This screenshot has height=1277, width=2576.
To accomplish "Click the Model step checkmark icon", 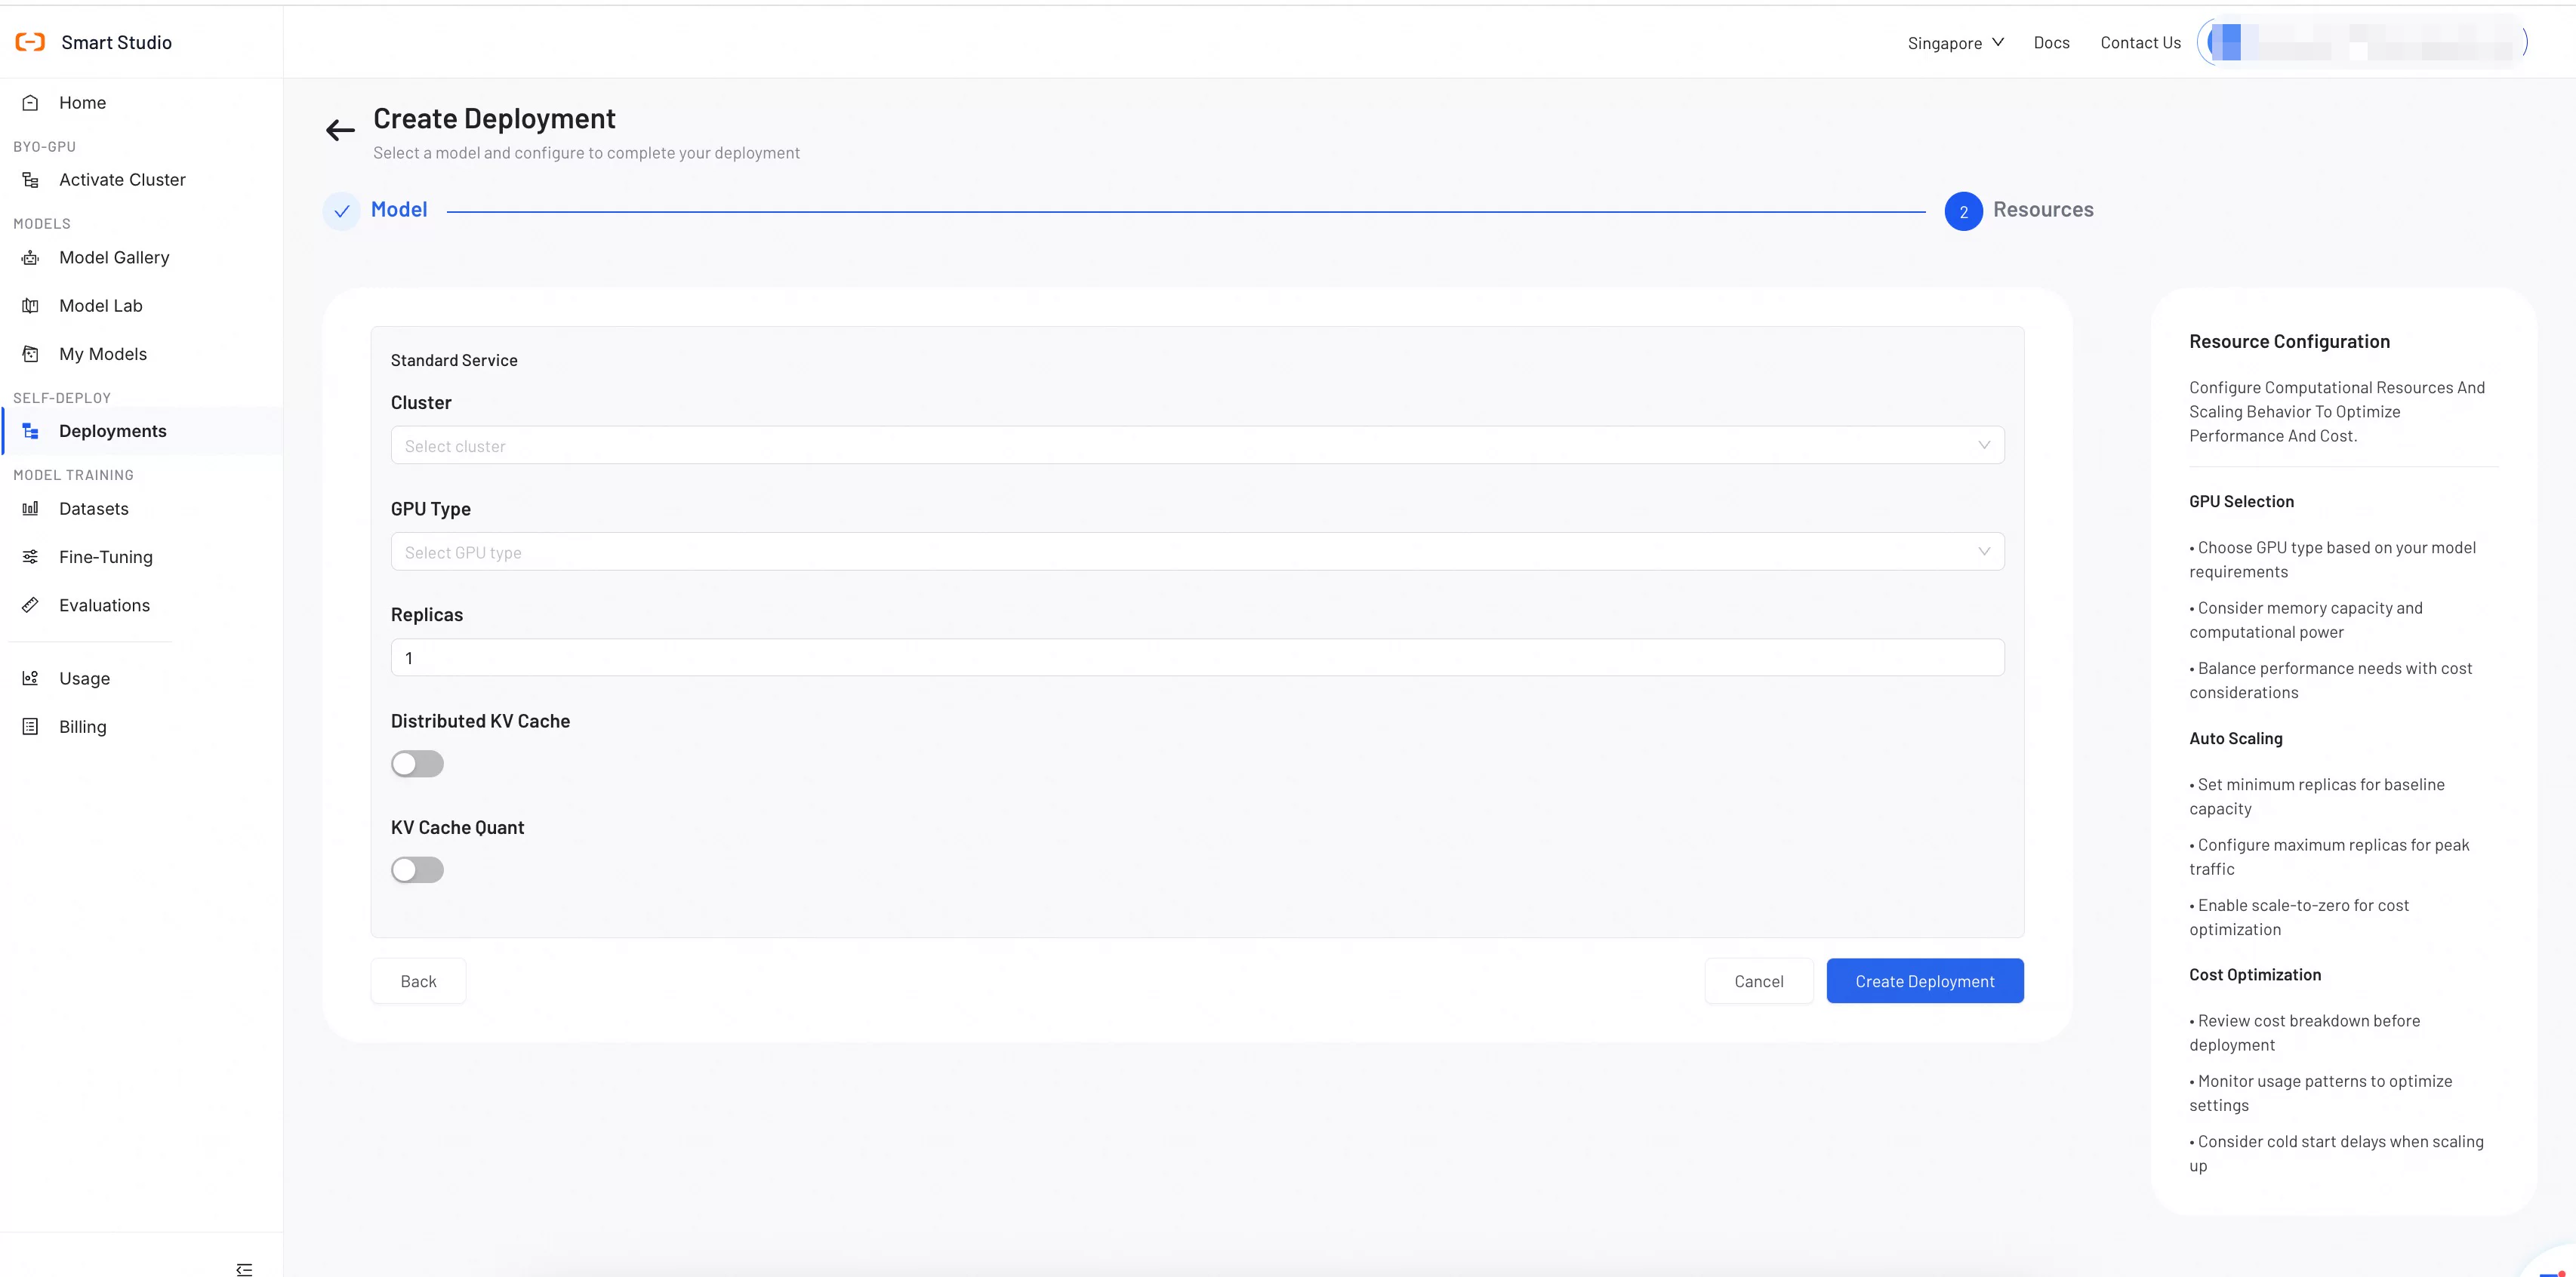I will [342, 211].
